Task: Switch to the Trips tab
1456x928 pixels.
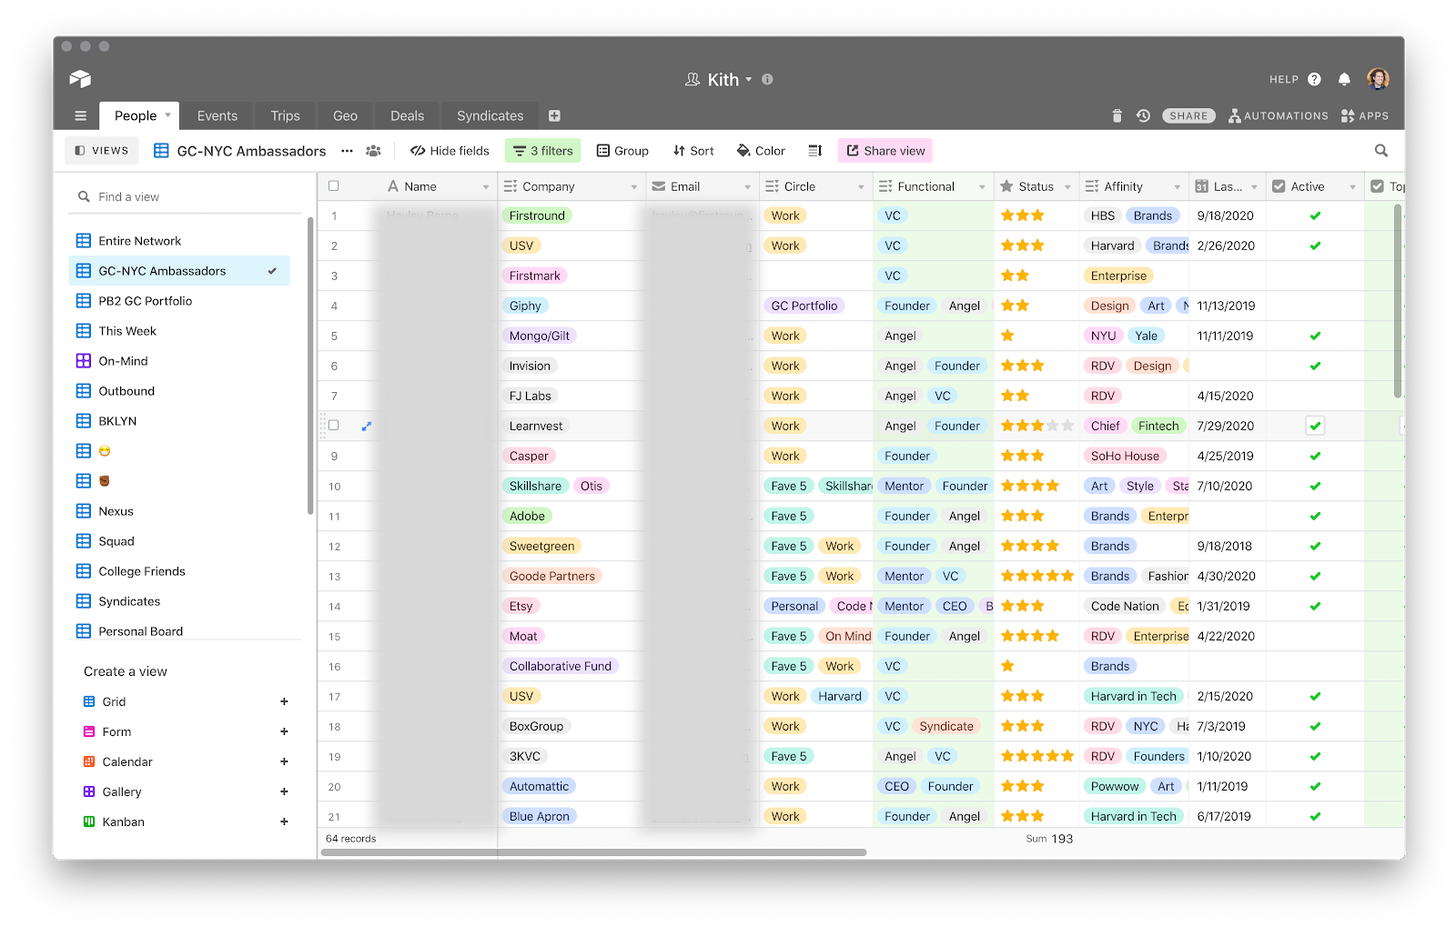Action: [285, 116]
